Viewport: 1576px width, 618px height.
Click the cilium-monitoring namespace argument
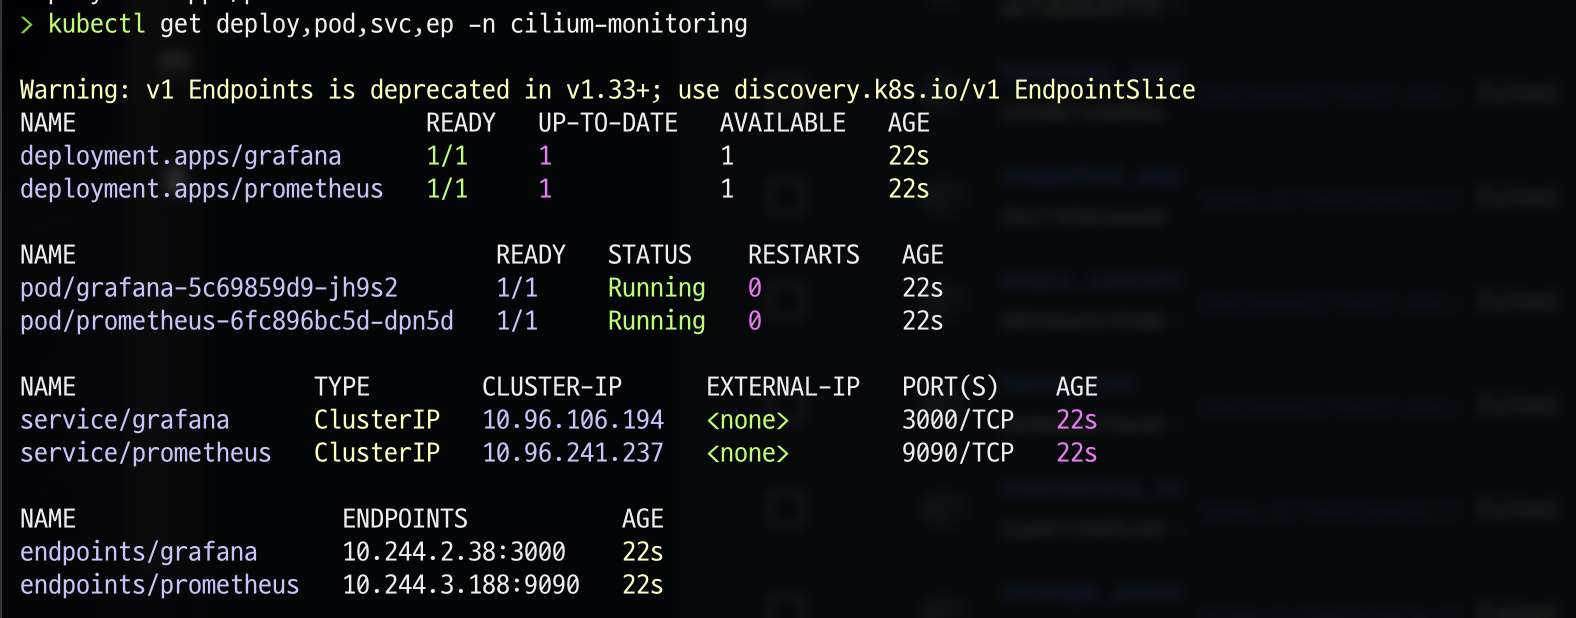pyautogui.click(x=629, y=24)
